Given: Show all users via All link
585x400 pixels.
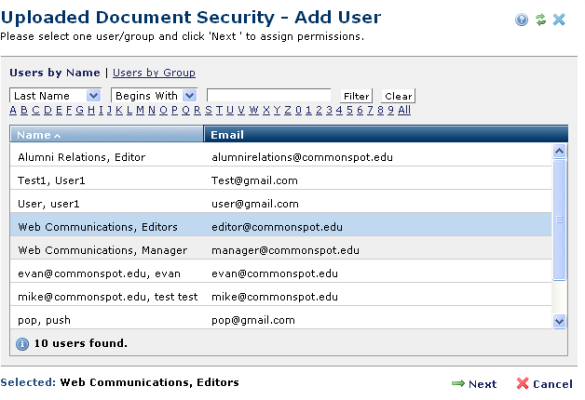Looking at the screenshot, I should (404, 110).
